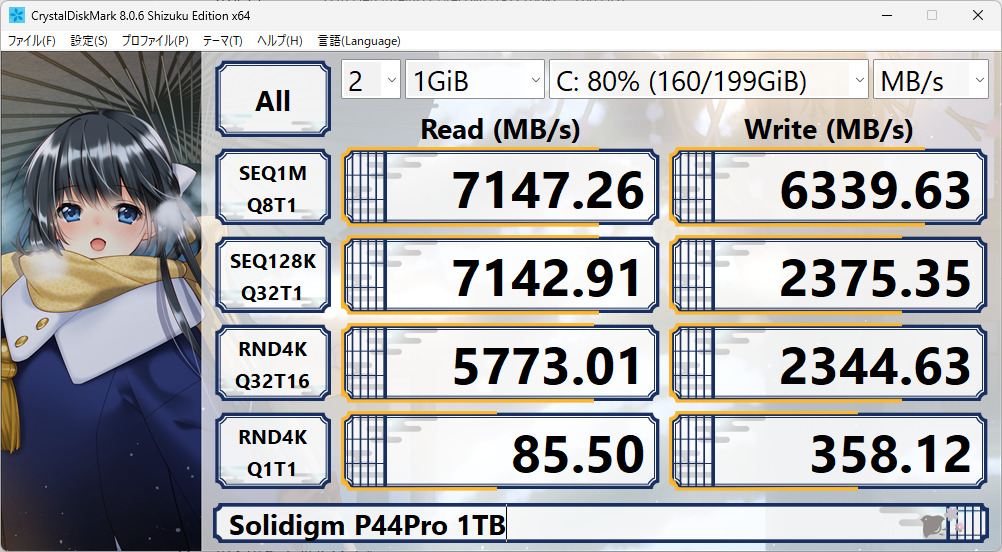This screenshot has height=552, width=1002.
Task: Expand the 1GiB test size dropdown
Action: 474,81
